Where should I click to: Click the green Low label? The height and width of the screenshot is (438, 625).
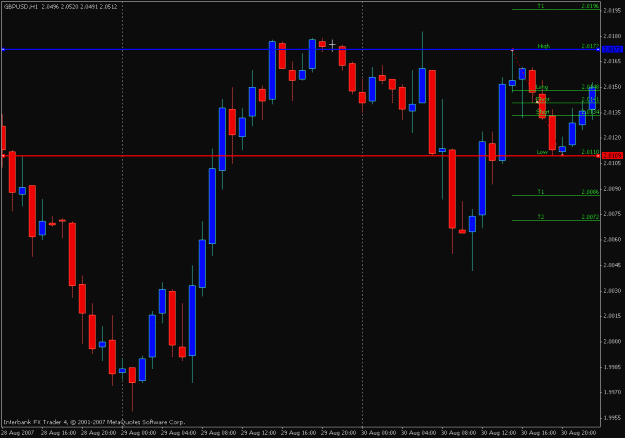click(x=542, y=152)
